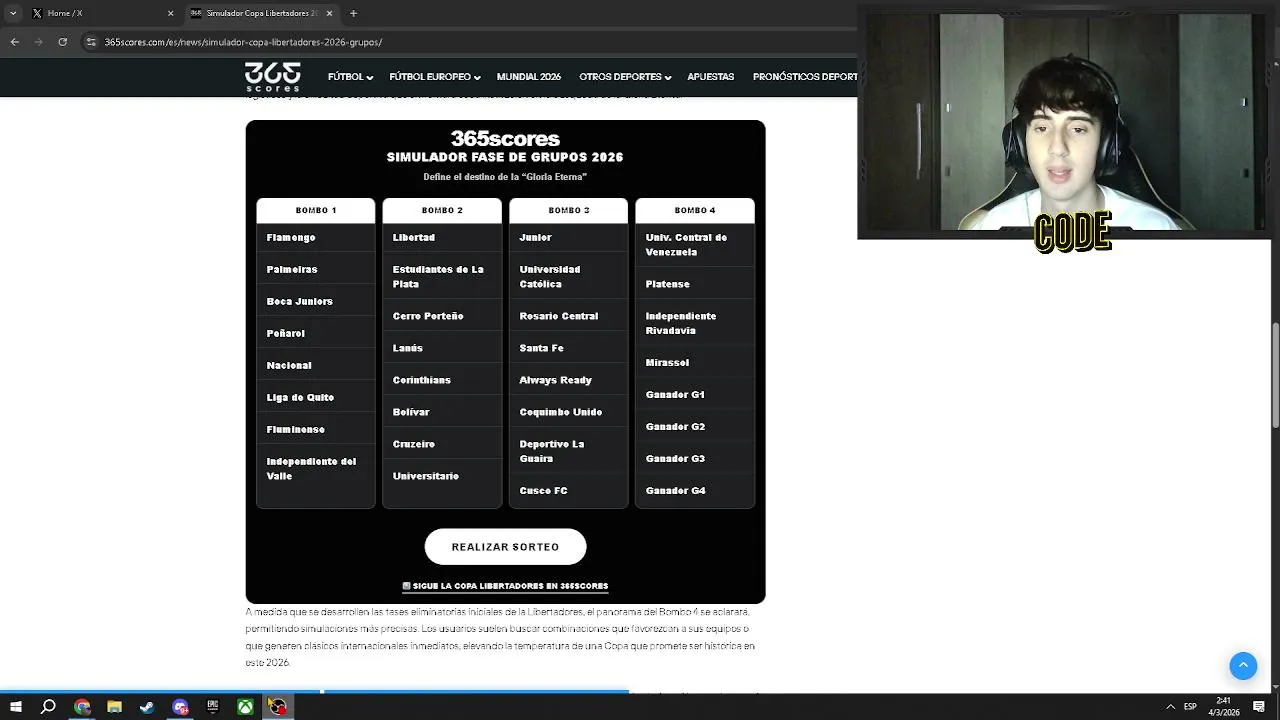Follow the Sigue la Copa Libertadores link
The height and width of the screenshot is (720, 1280).
point(505,586)
